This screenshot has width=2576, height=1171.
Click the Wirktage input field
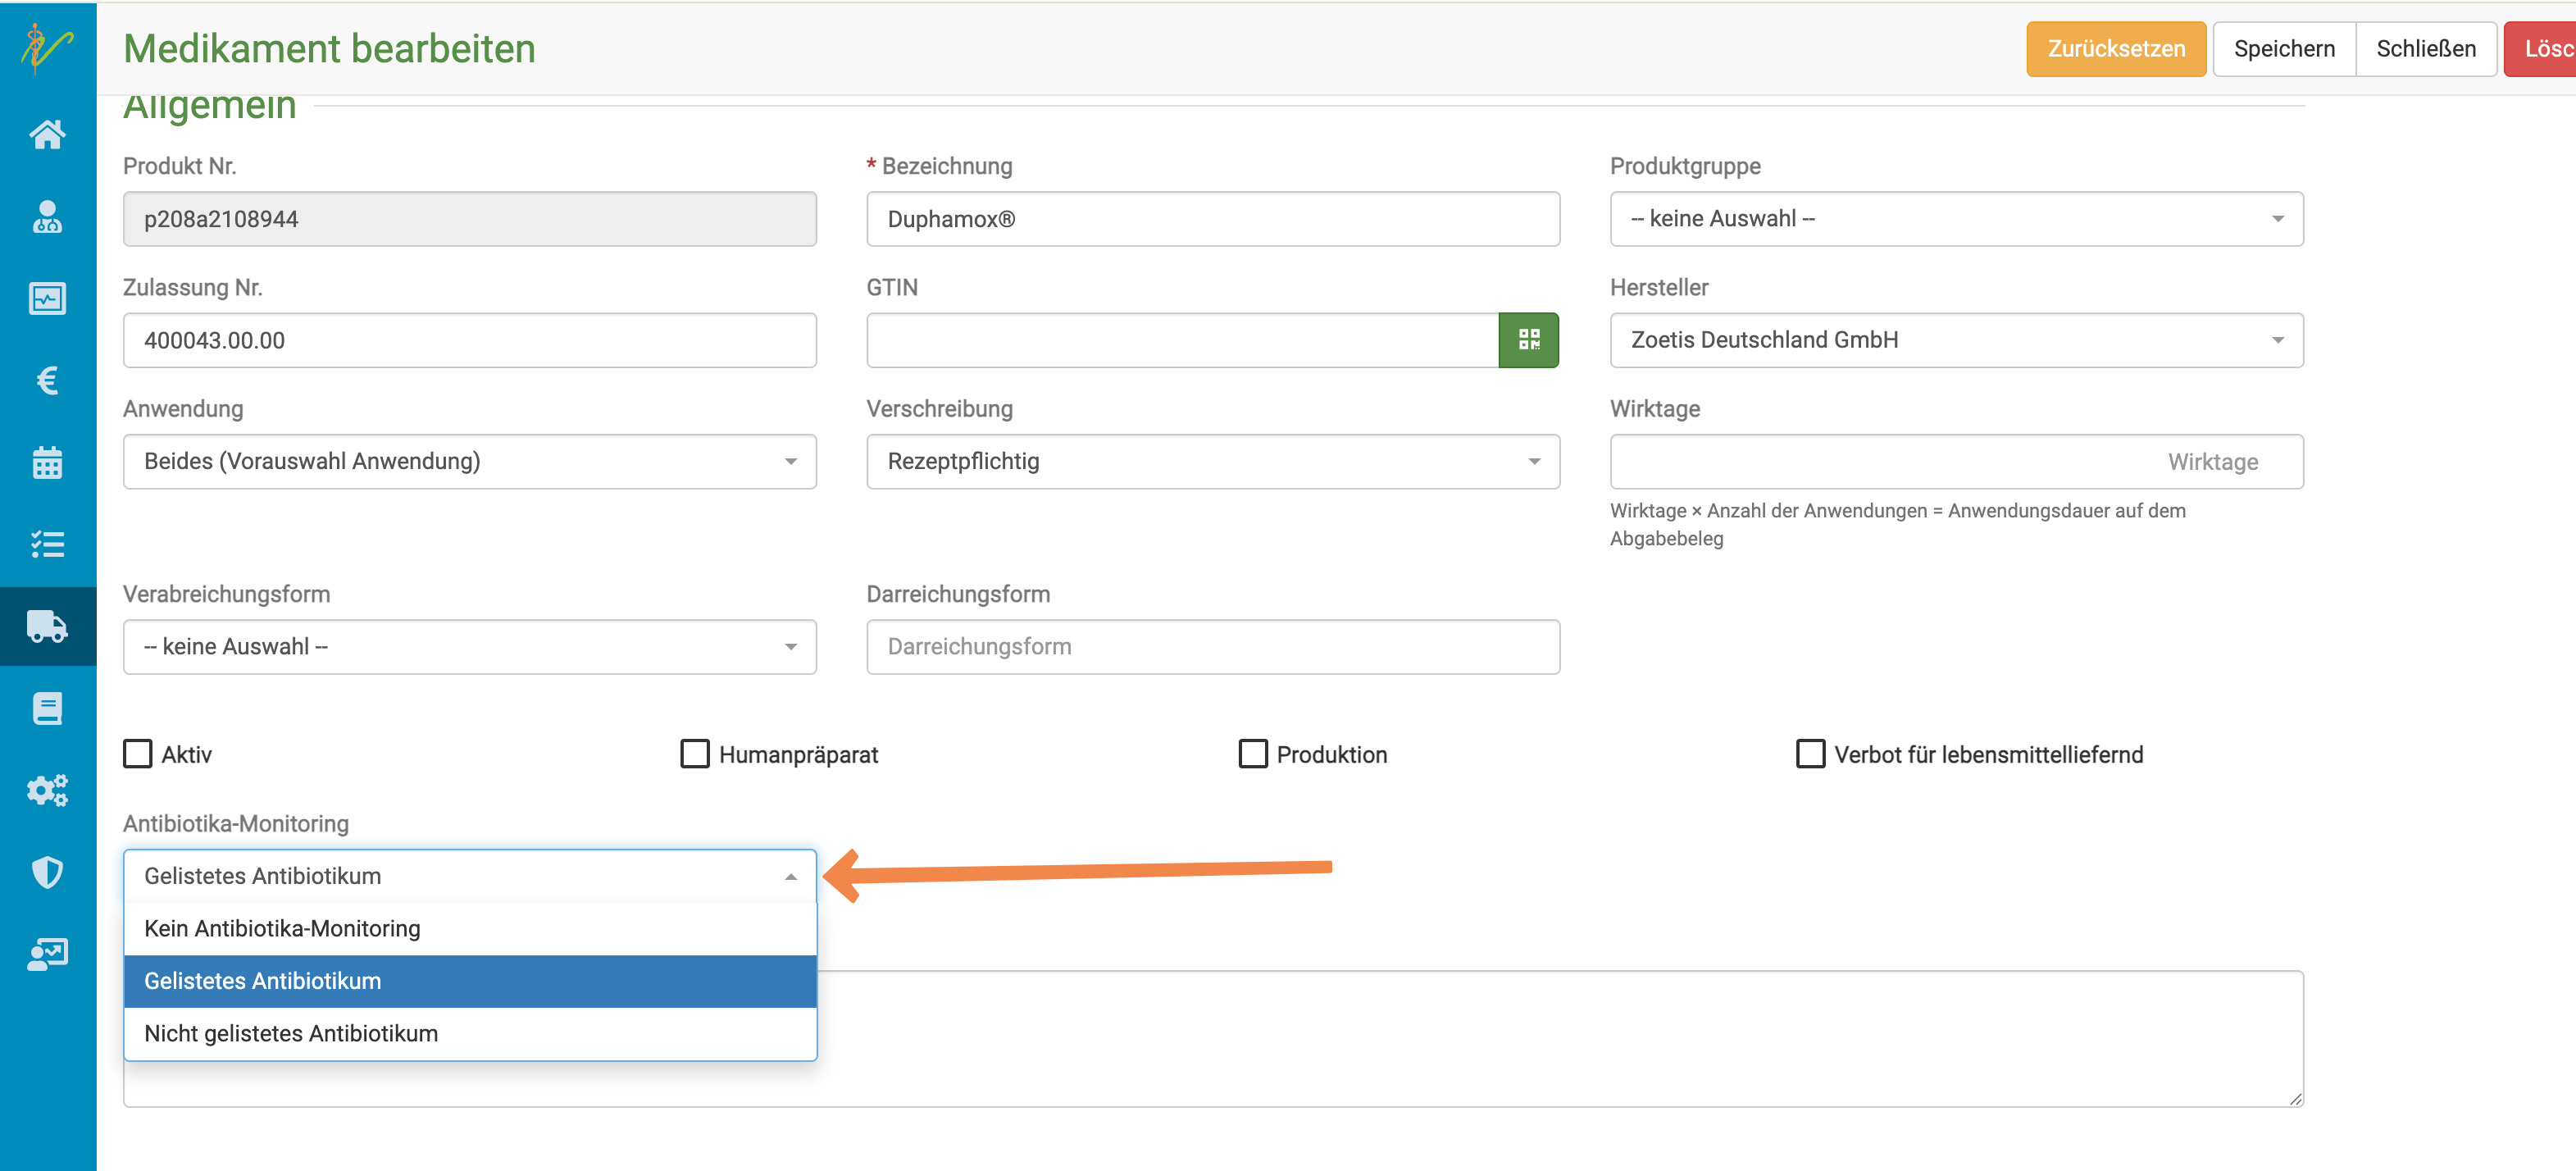(1956, 461)
